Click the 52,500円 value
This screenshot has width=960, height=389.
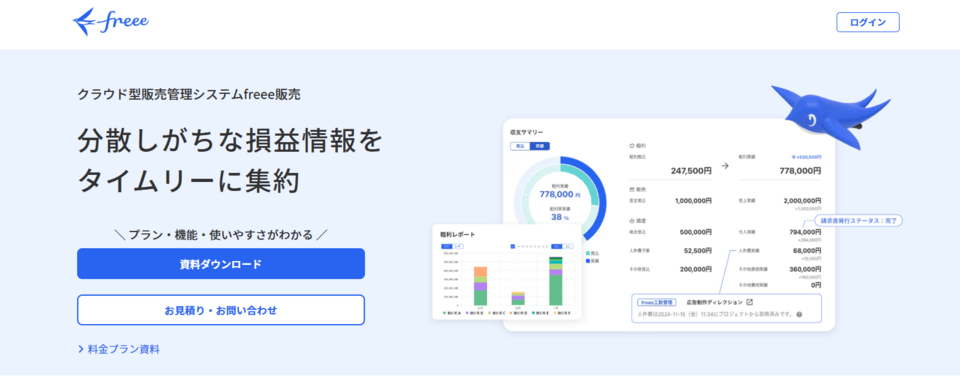tap(697, 251)
